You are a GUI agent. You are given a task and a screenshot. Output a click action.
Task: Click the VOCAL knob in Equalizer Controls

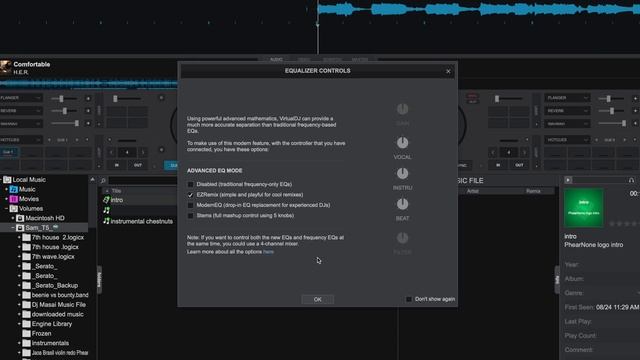coord(402,143)
